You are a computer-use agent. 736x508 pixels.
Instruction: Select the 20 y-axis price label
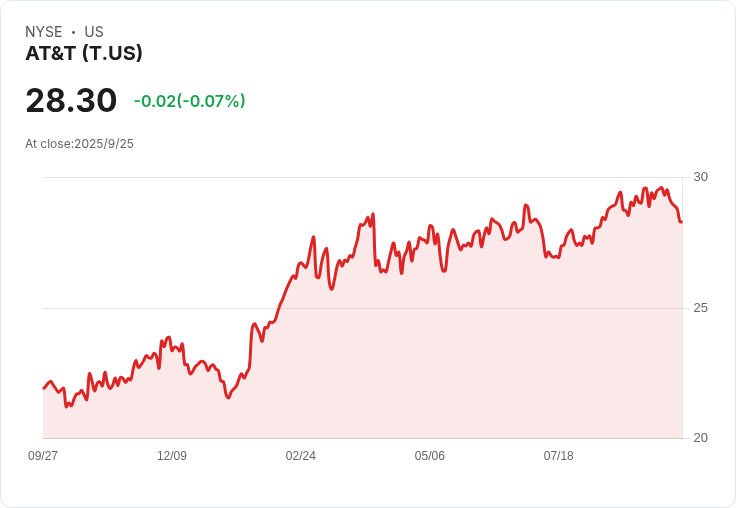click(700, 438)
